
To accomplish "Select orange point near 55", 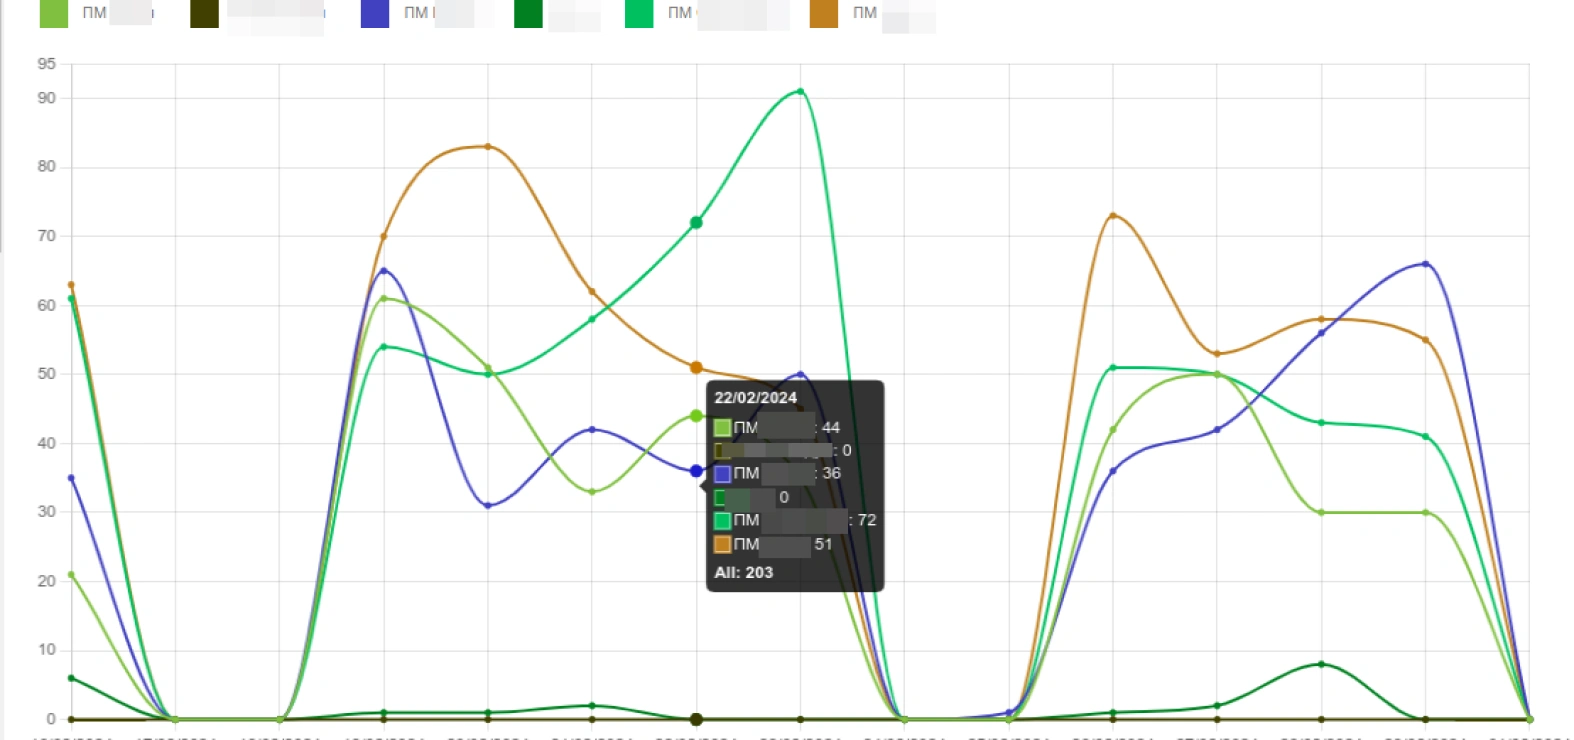I will (1425, 340).
